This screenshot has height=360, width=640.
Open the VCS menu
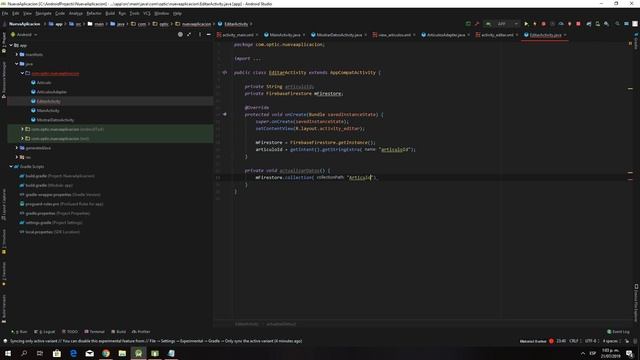coord(147,13)
